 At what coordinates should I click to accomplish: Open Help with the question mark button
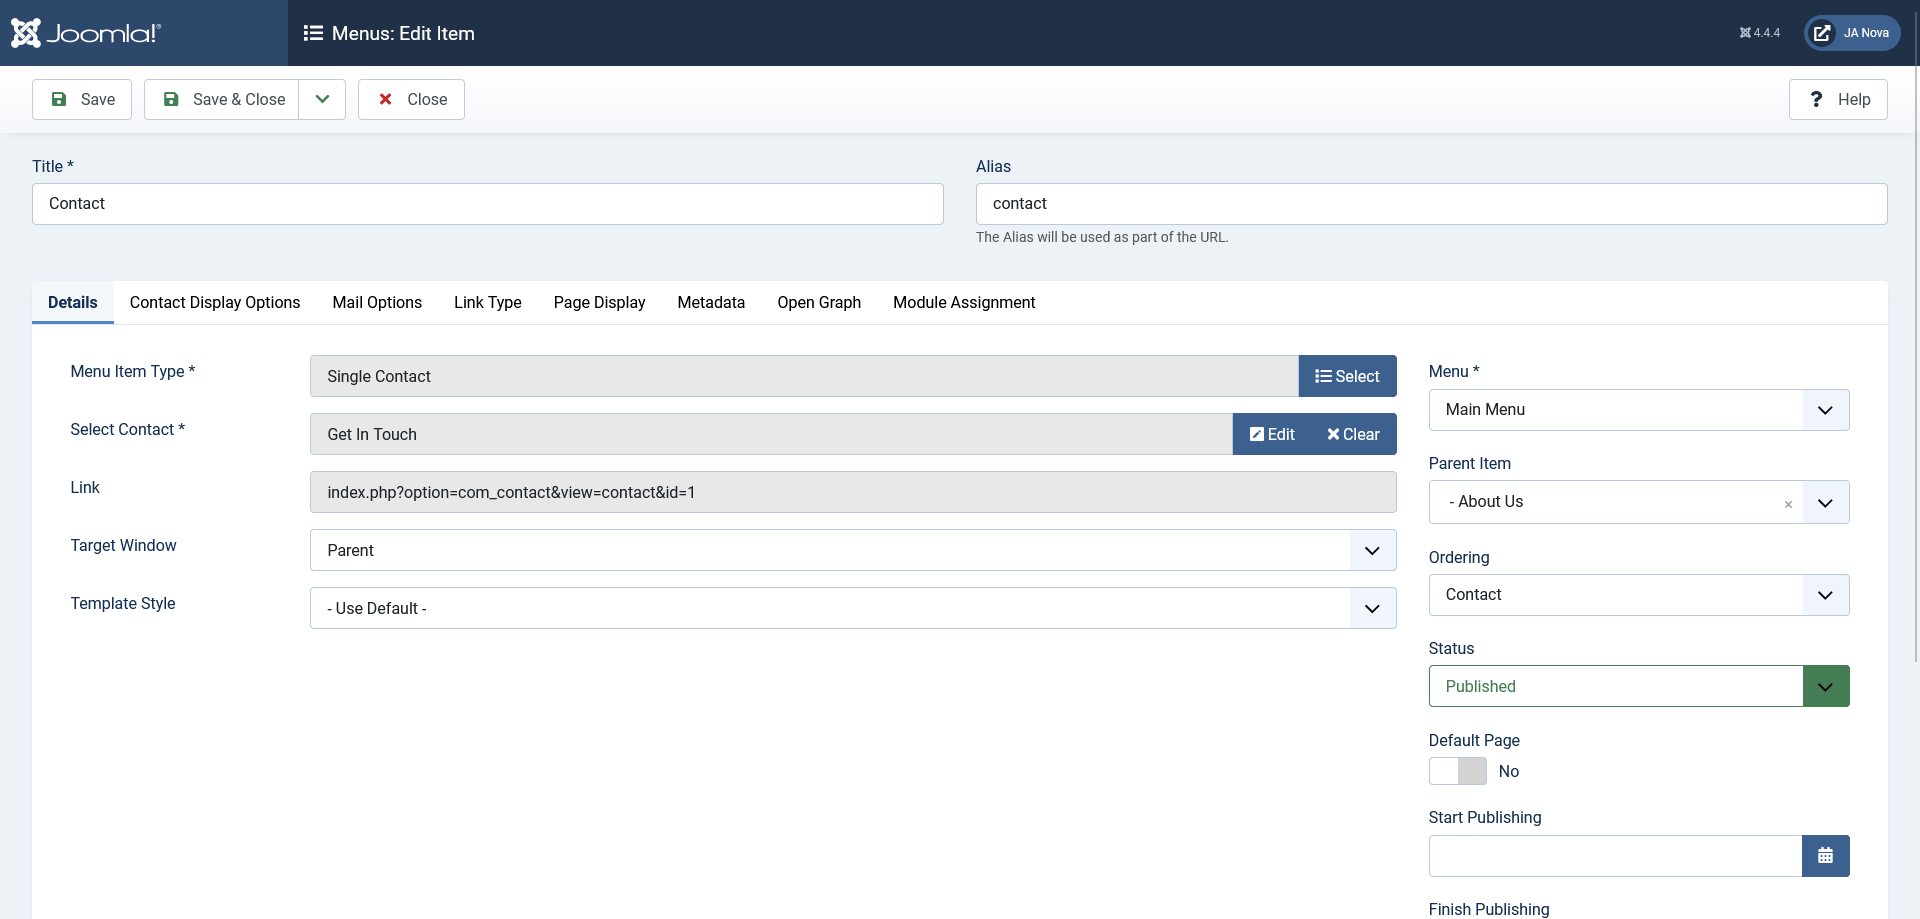[1838, 100]
